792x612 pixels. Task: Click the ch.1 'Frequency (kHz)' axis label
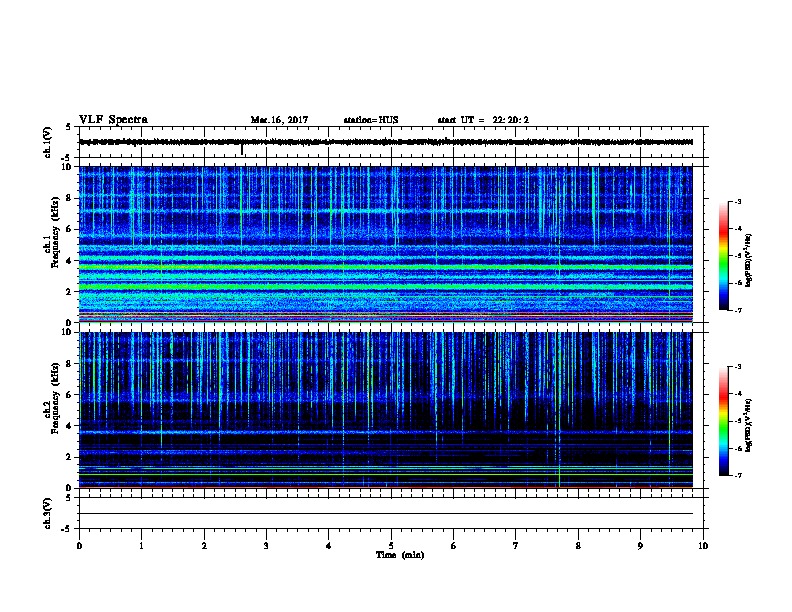(55, 232)
